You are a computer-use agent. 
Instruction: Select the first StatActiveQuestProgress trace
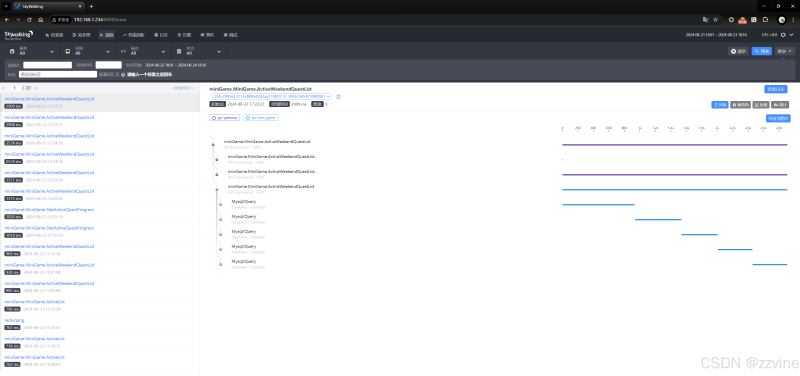(100, 213)
